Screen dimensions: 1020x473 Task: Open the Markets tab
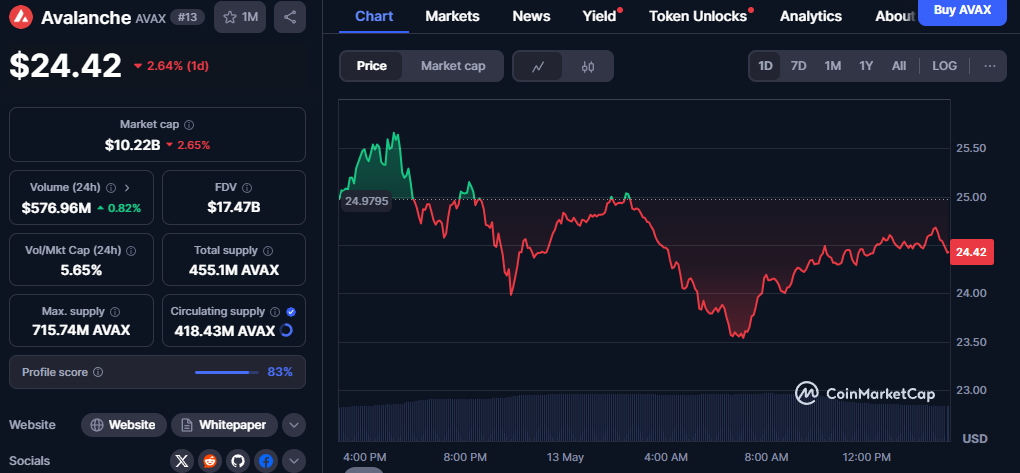coord(452,16)
